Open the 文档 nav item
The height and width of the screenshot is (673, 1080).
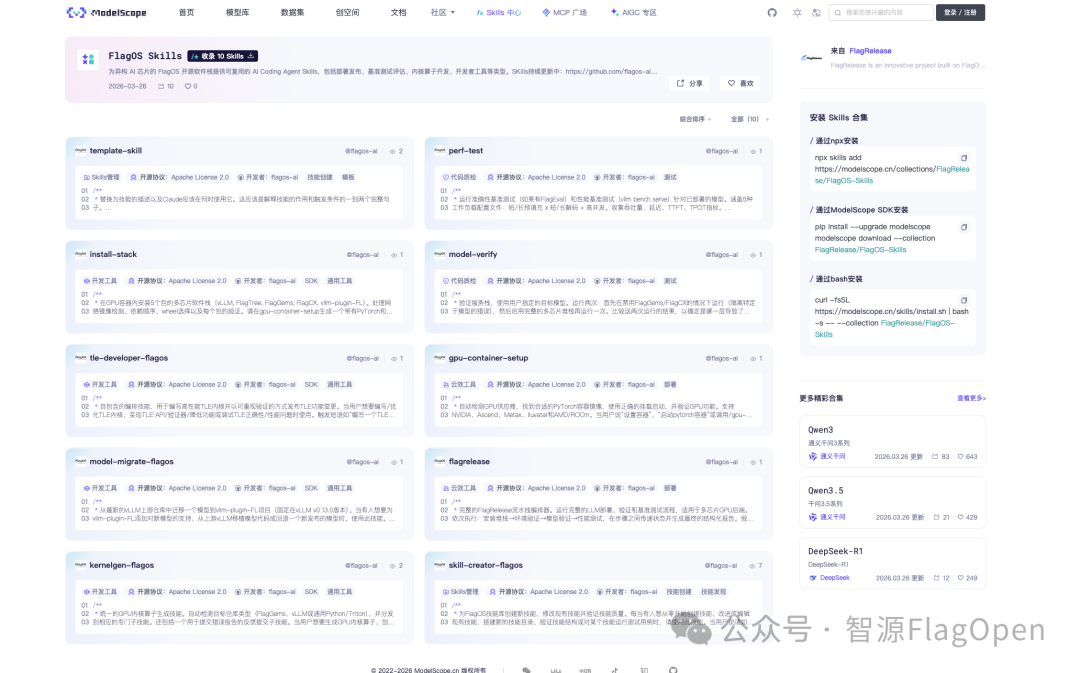pyautogui.click(x=398, y=12)
